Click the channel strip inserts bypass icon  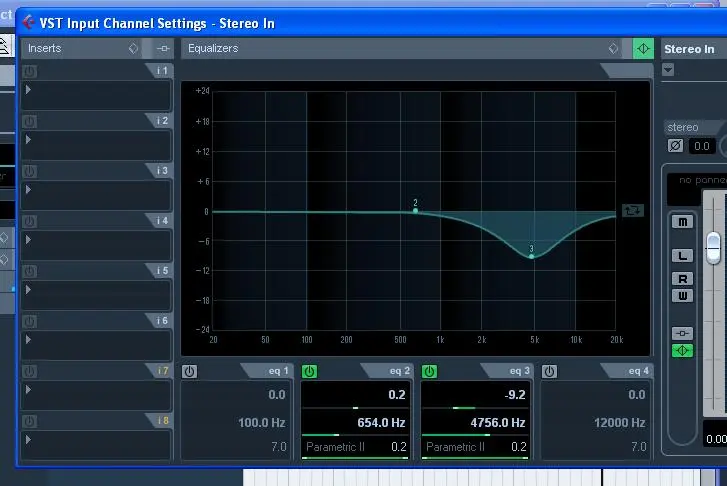click(682, 333)
